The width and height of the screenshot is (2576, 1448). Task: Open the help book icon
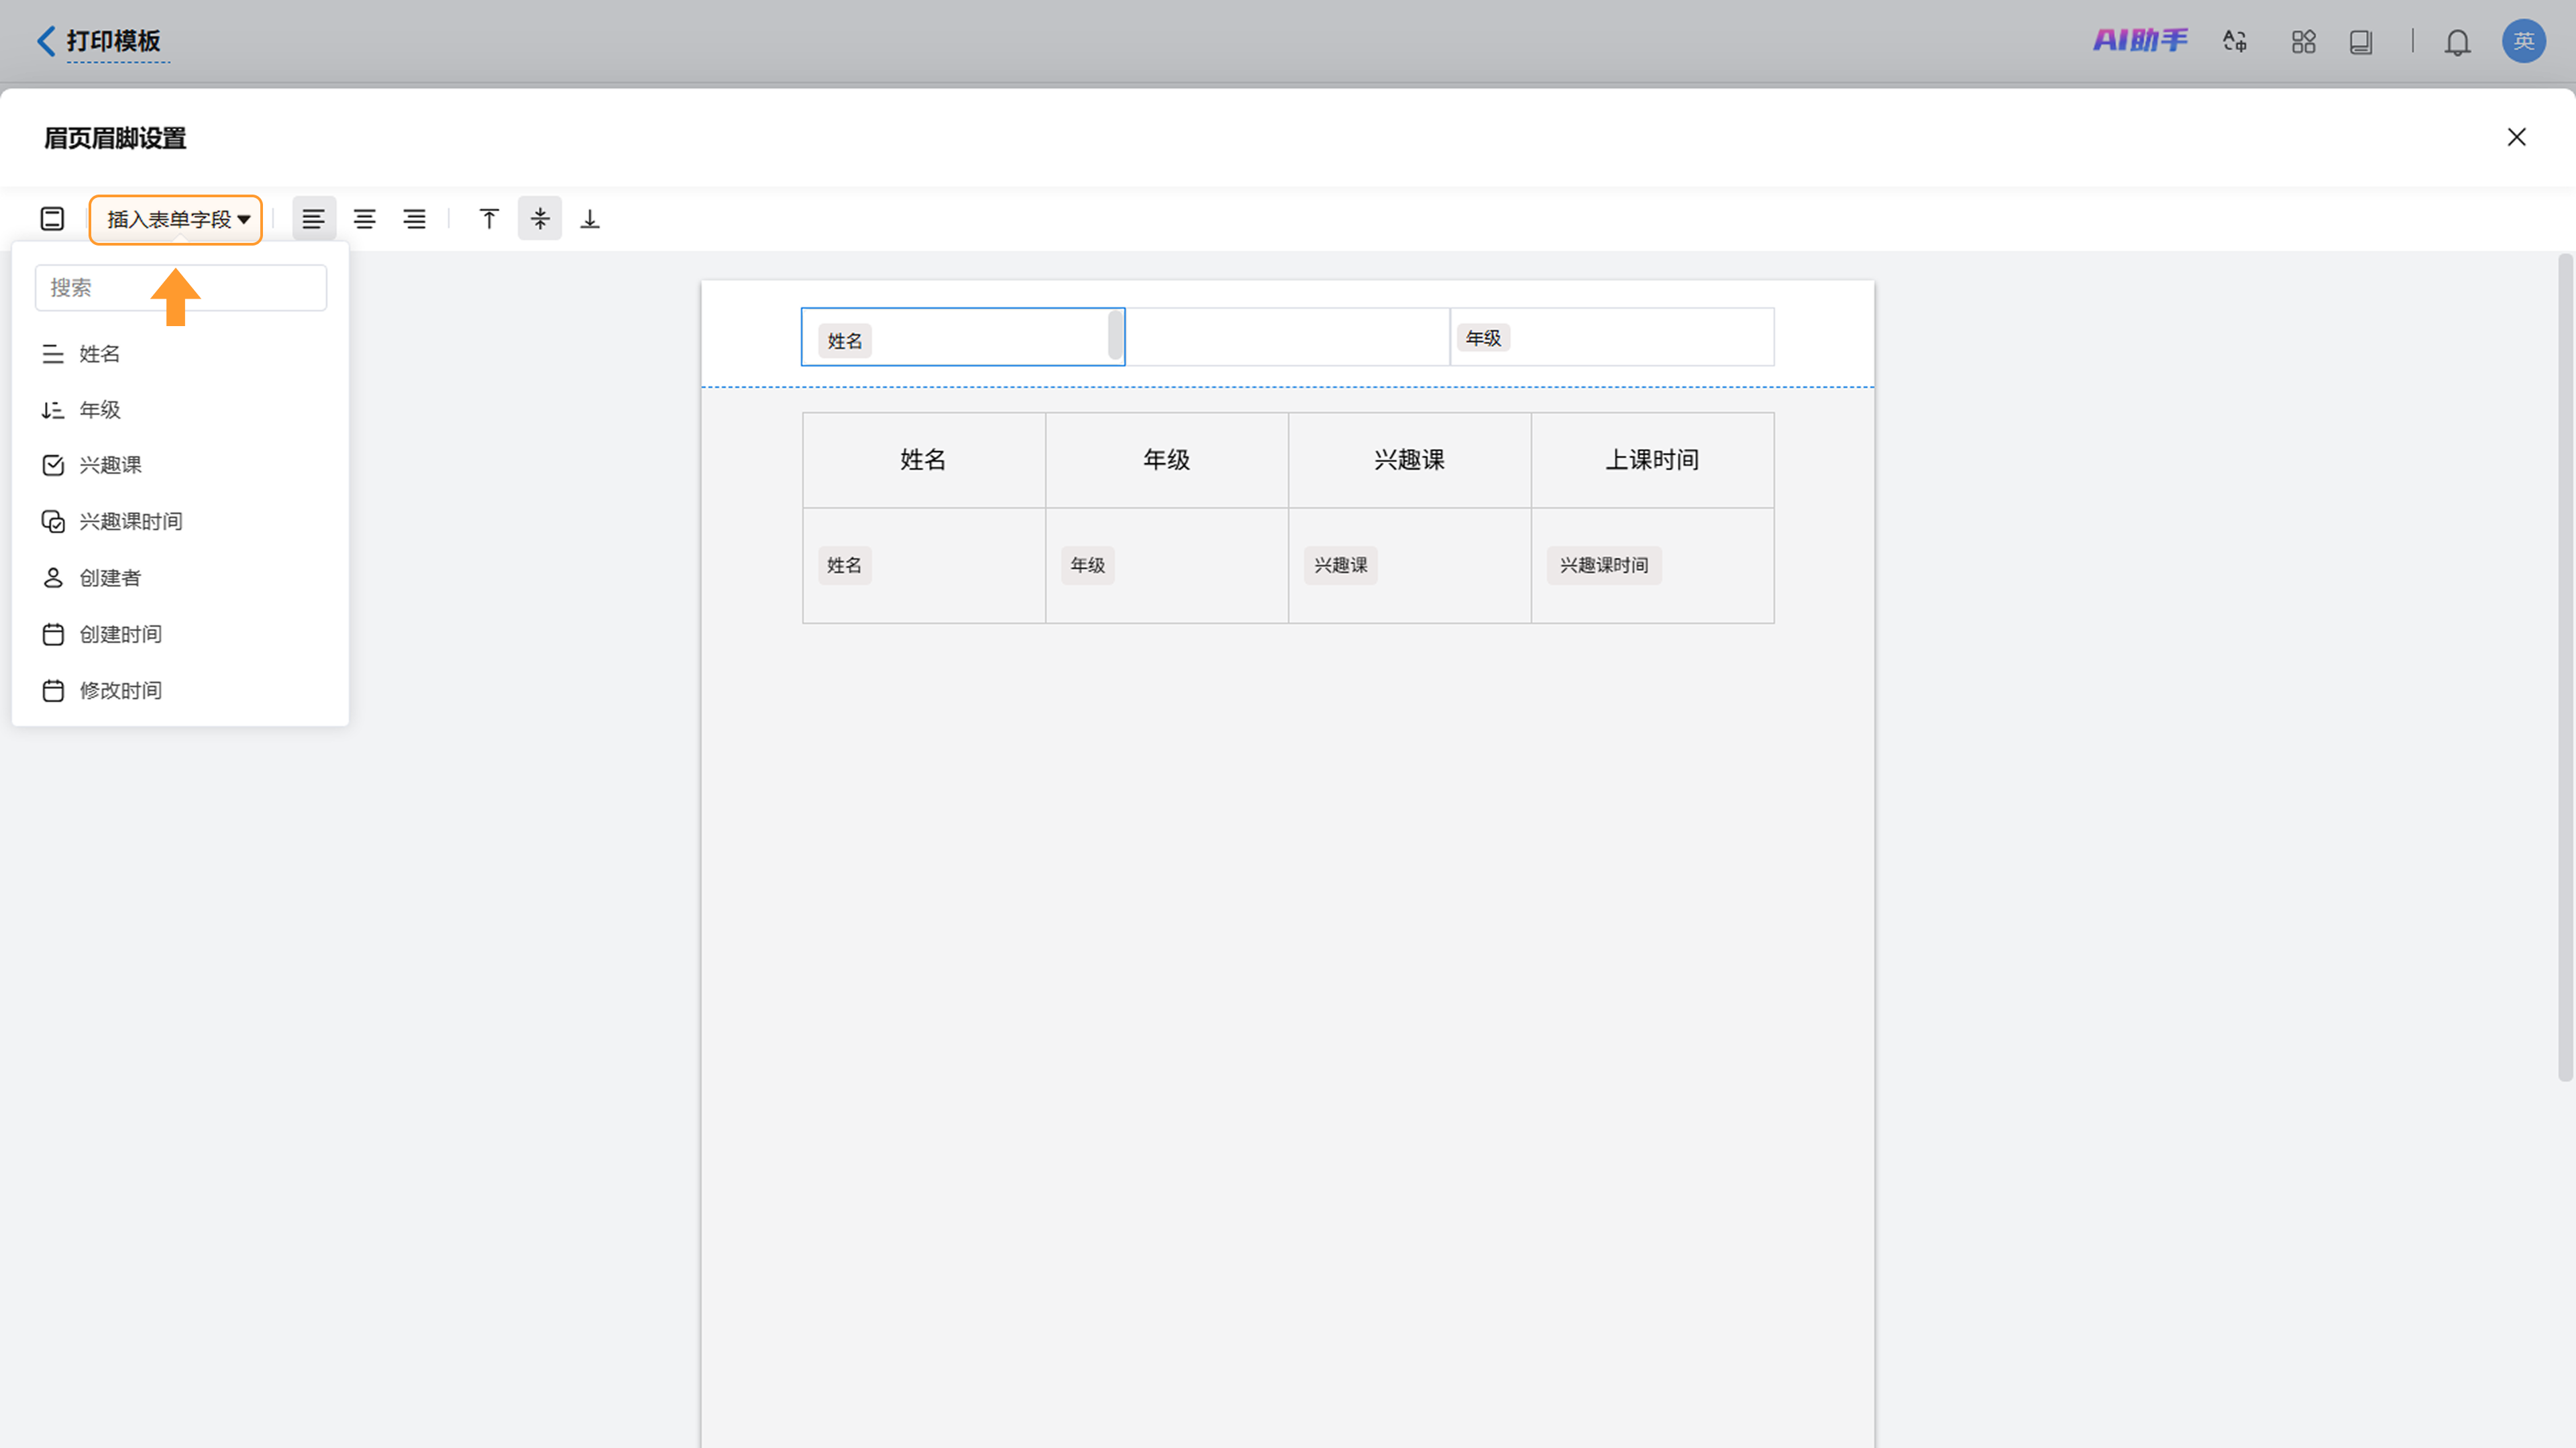(x=2361, y=41)
